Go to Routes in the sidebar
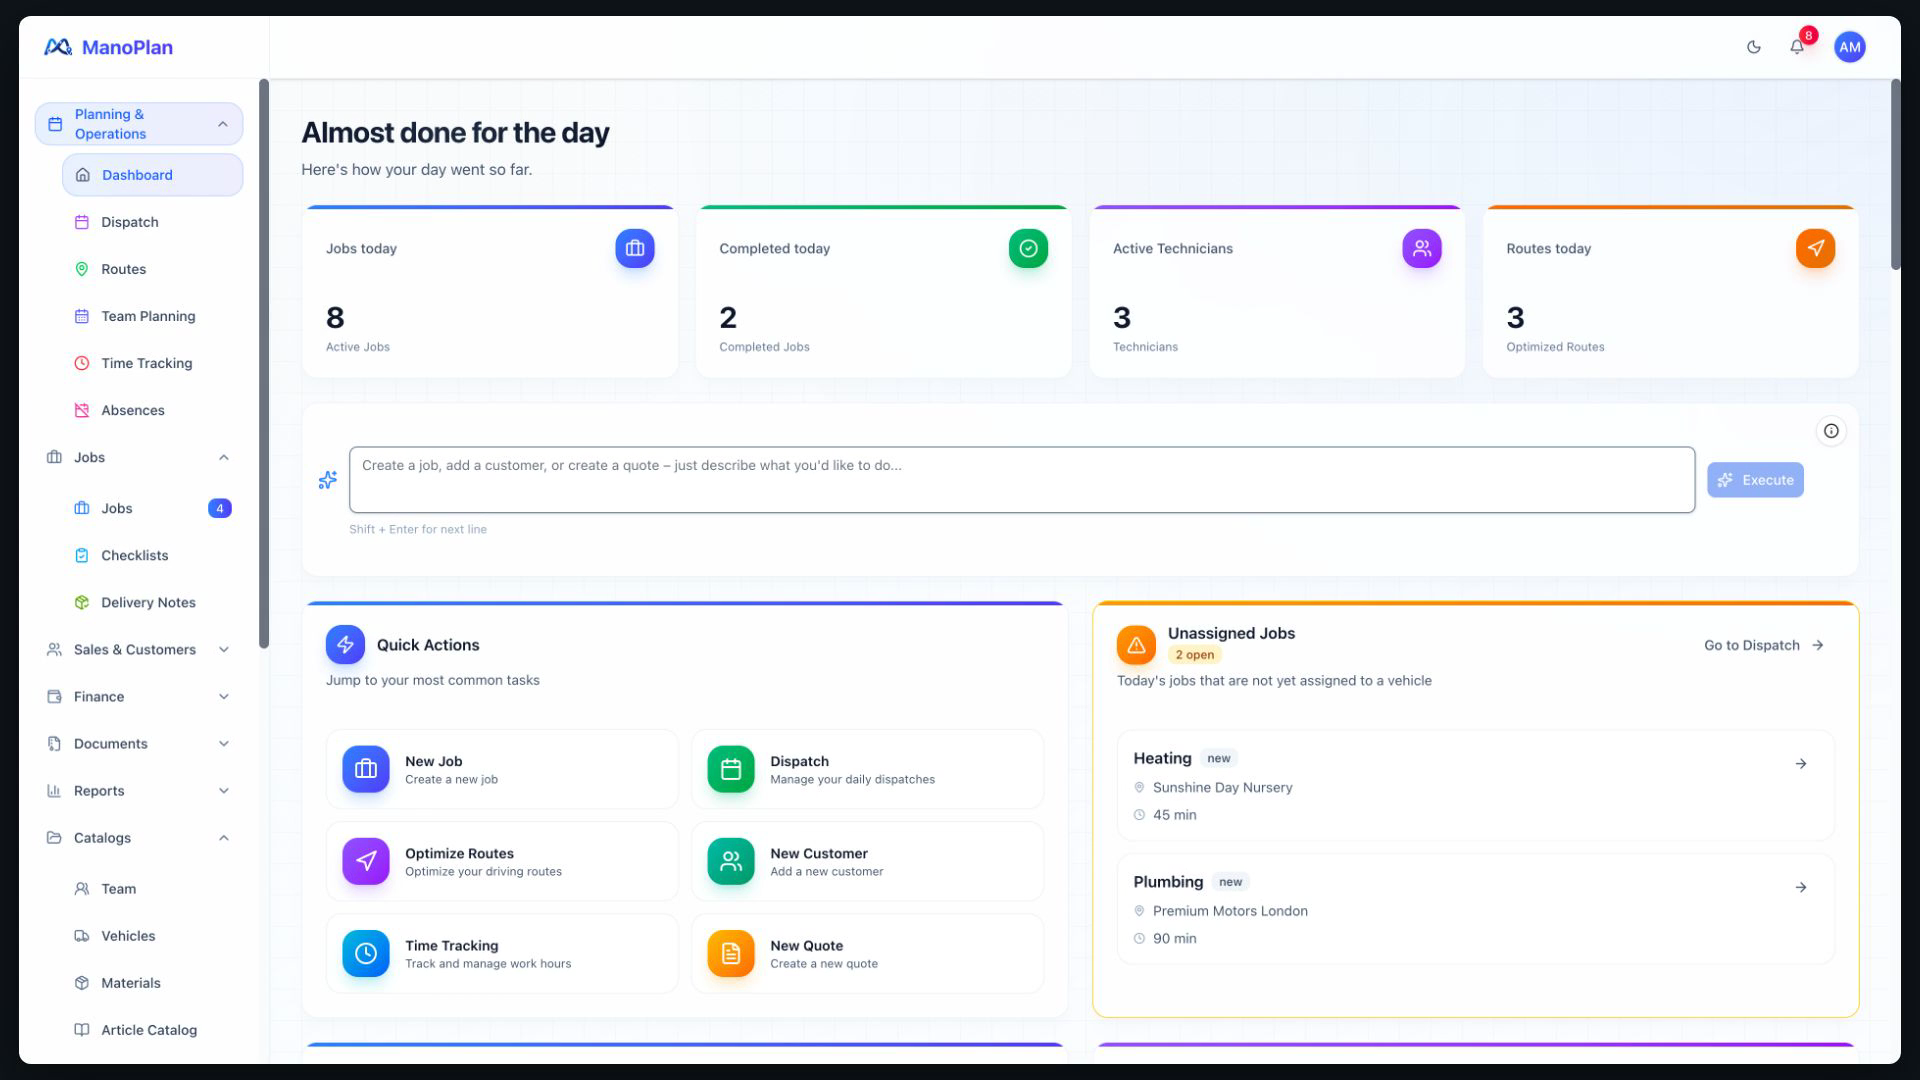The height and width of the screenshot is (1080, 1920). point(152,269)
